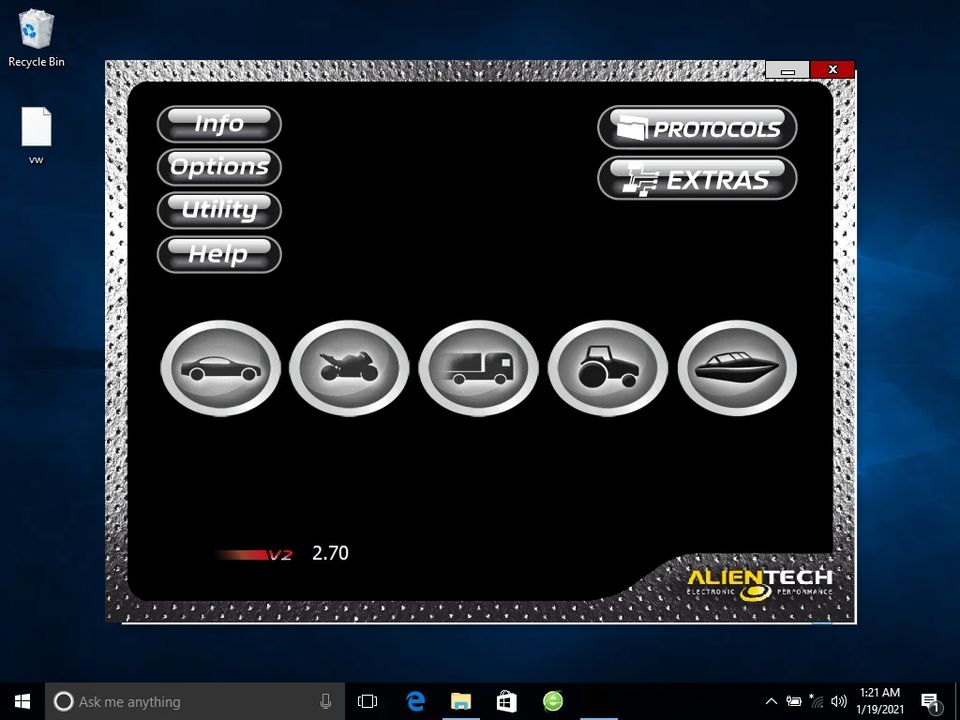Select the vw file on desktop

(x=36, y=136)
